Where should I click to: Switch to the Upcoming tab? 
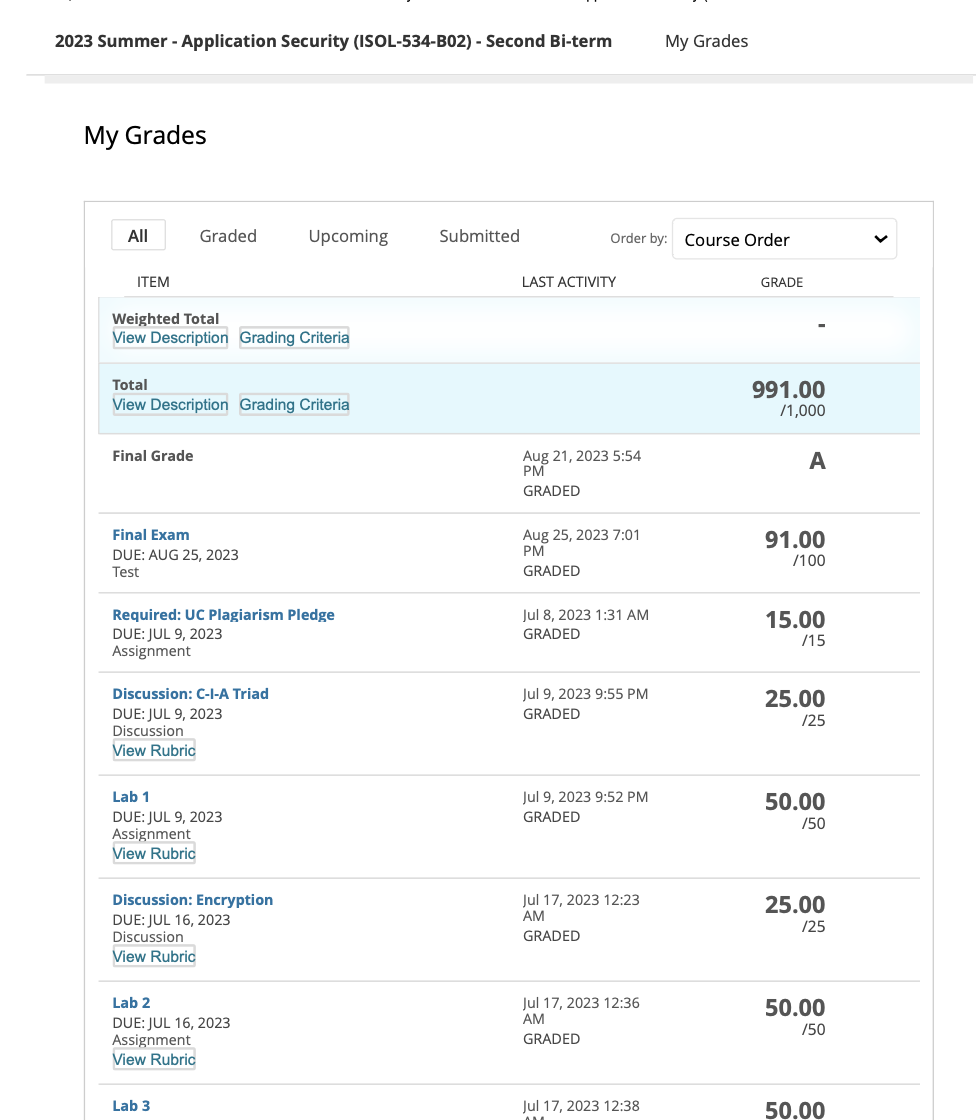(x=348, y=236)
